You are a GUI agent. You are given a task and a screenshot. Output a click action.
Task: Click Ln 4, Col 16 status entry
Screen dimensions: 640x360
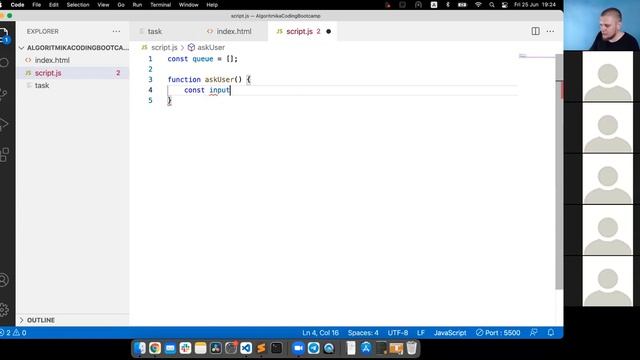pyautogui.click(x=320, y=333)
